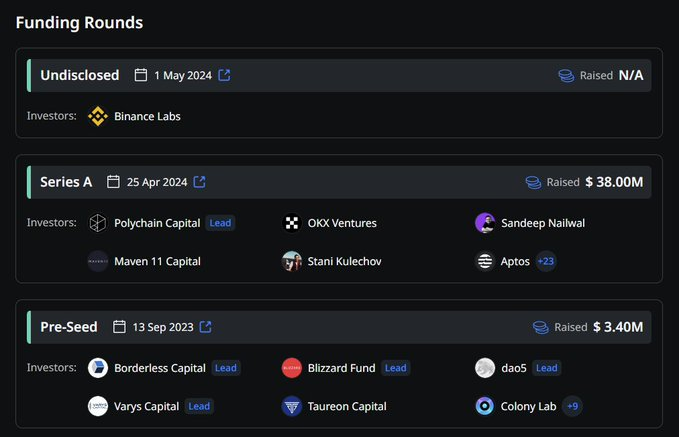679x437 pixels.
Task: Click the Maven 11 Capital logo
Action: coord(98,261)
